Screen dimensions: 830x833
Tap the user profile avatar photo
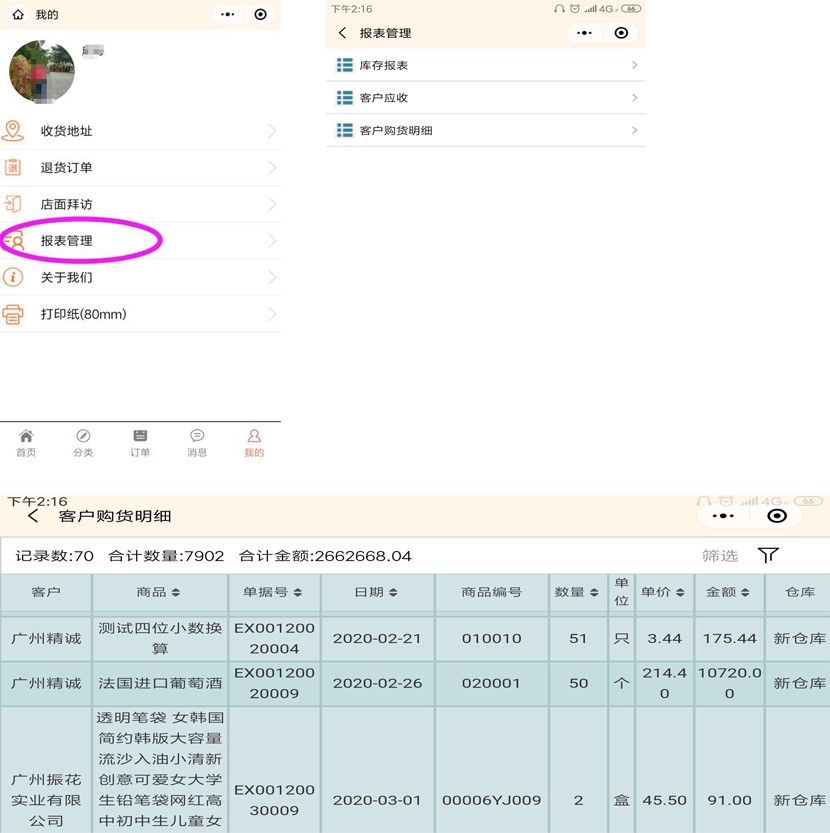pyautogui.click(x=42, y=73)
